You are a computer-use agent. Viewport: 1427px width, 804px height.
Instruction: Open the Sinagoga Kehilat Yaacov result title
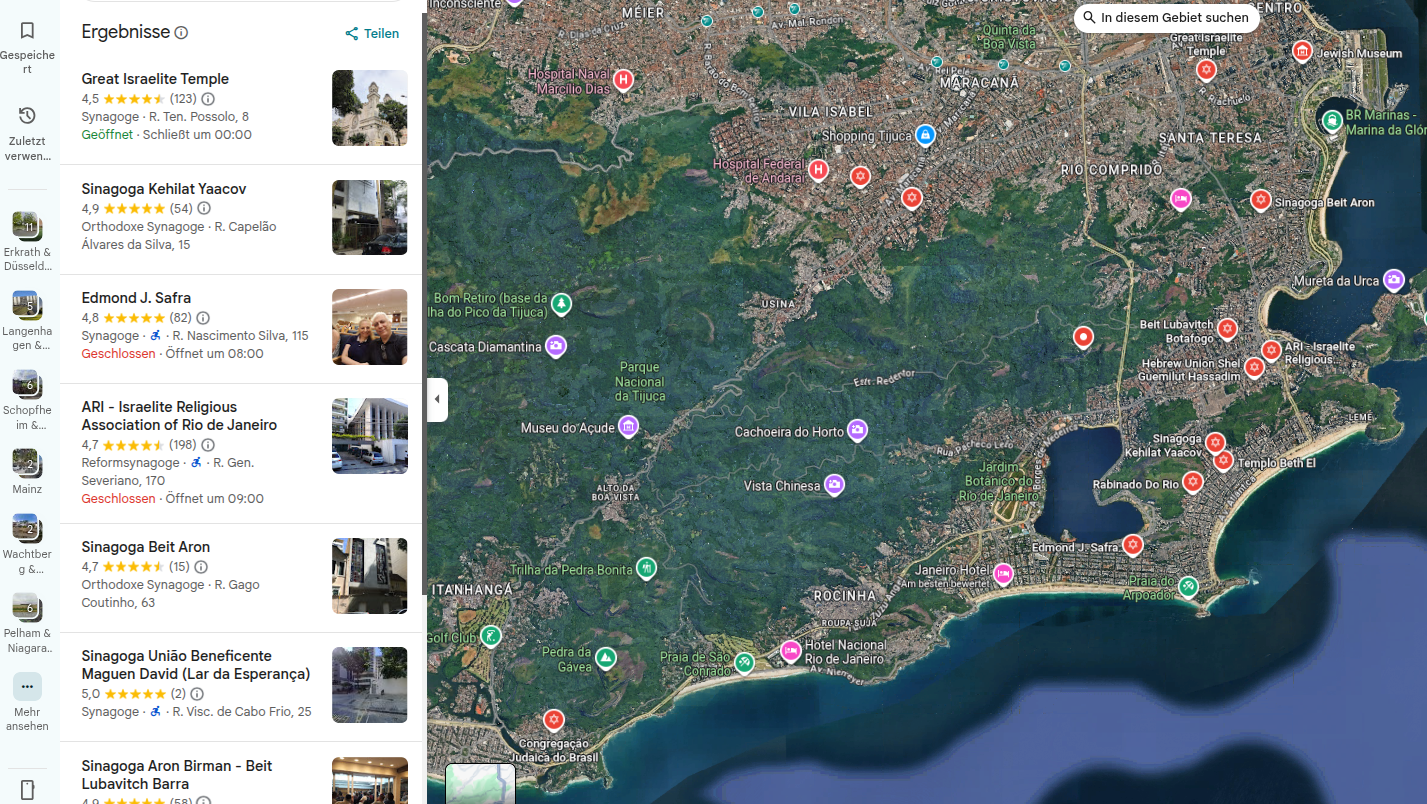[164, 189]
